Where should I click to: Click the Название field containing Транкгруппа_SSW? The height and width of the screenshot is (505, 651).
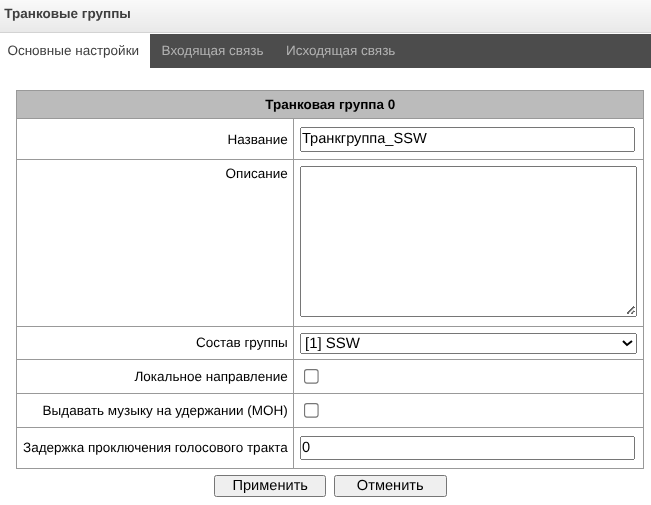click(x=467, y=139)
